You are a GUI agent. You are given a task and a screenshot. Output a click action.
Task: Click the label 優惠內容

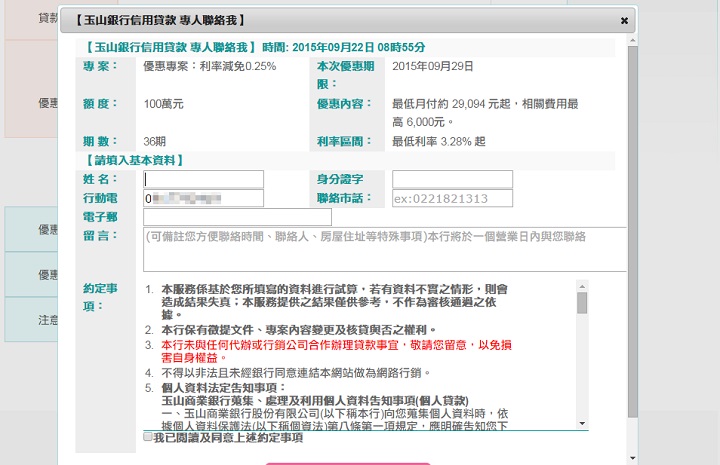click(x=344, y=104)
